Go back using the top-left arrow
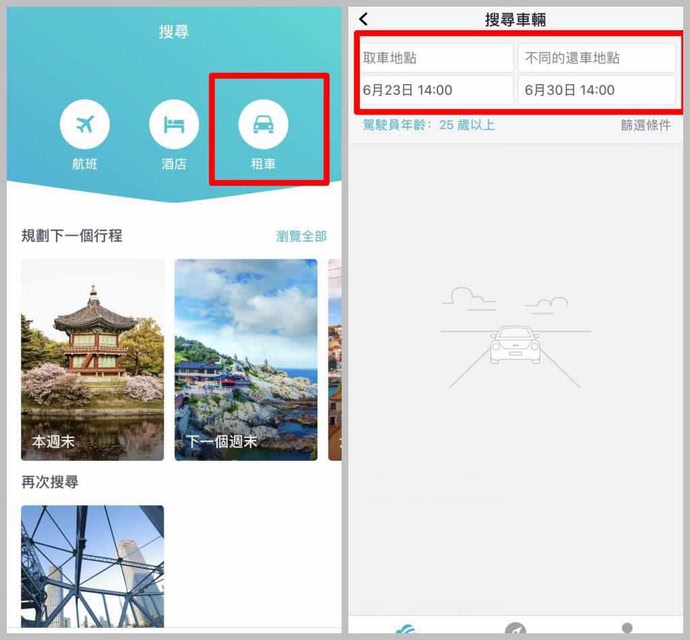Screen dimensions: 690x640 tap(363, 19)
